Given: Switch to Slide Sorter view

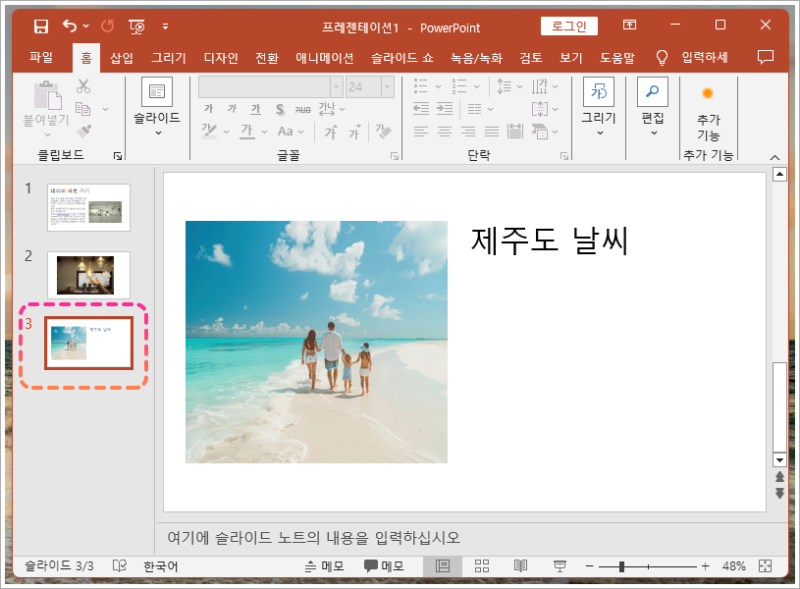Looking at the screenshot, I should point(481,566).
